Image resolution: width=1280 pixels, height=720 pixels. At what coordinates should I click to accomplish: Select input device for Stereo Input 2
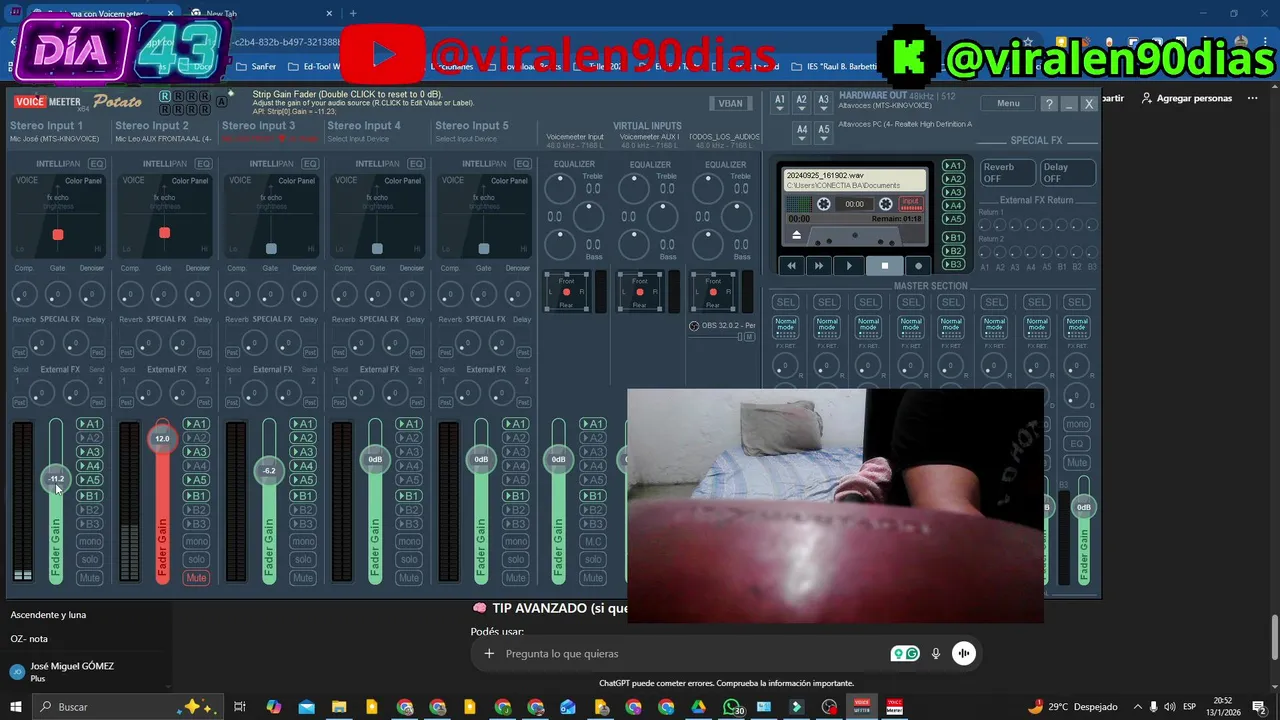point(163,139)
